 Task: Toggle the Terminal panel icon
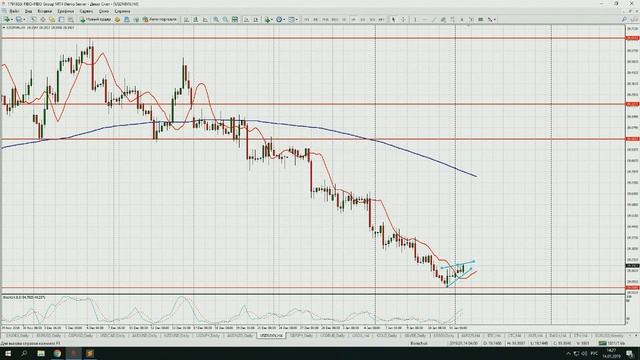(x=61, y=20)
